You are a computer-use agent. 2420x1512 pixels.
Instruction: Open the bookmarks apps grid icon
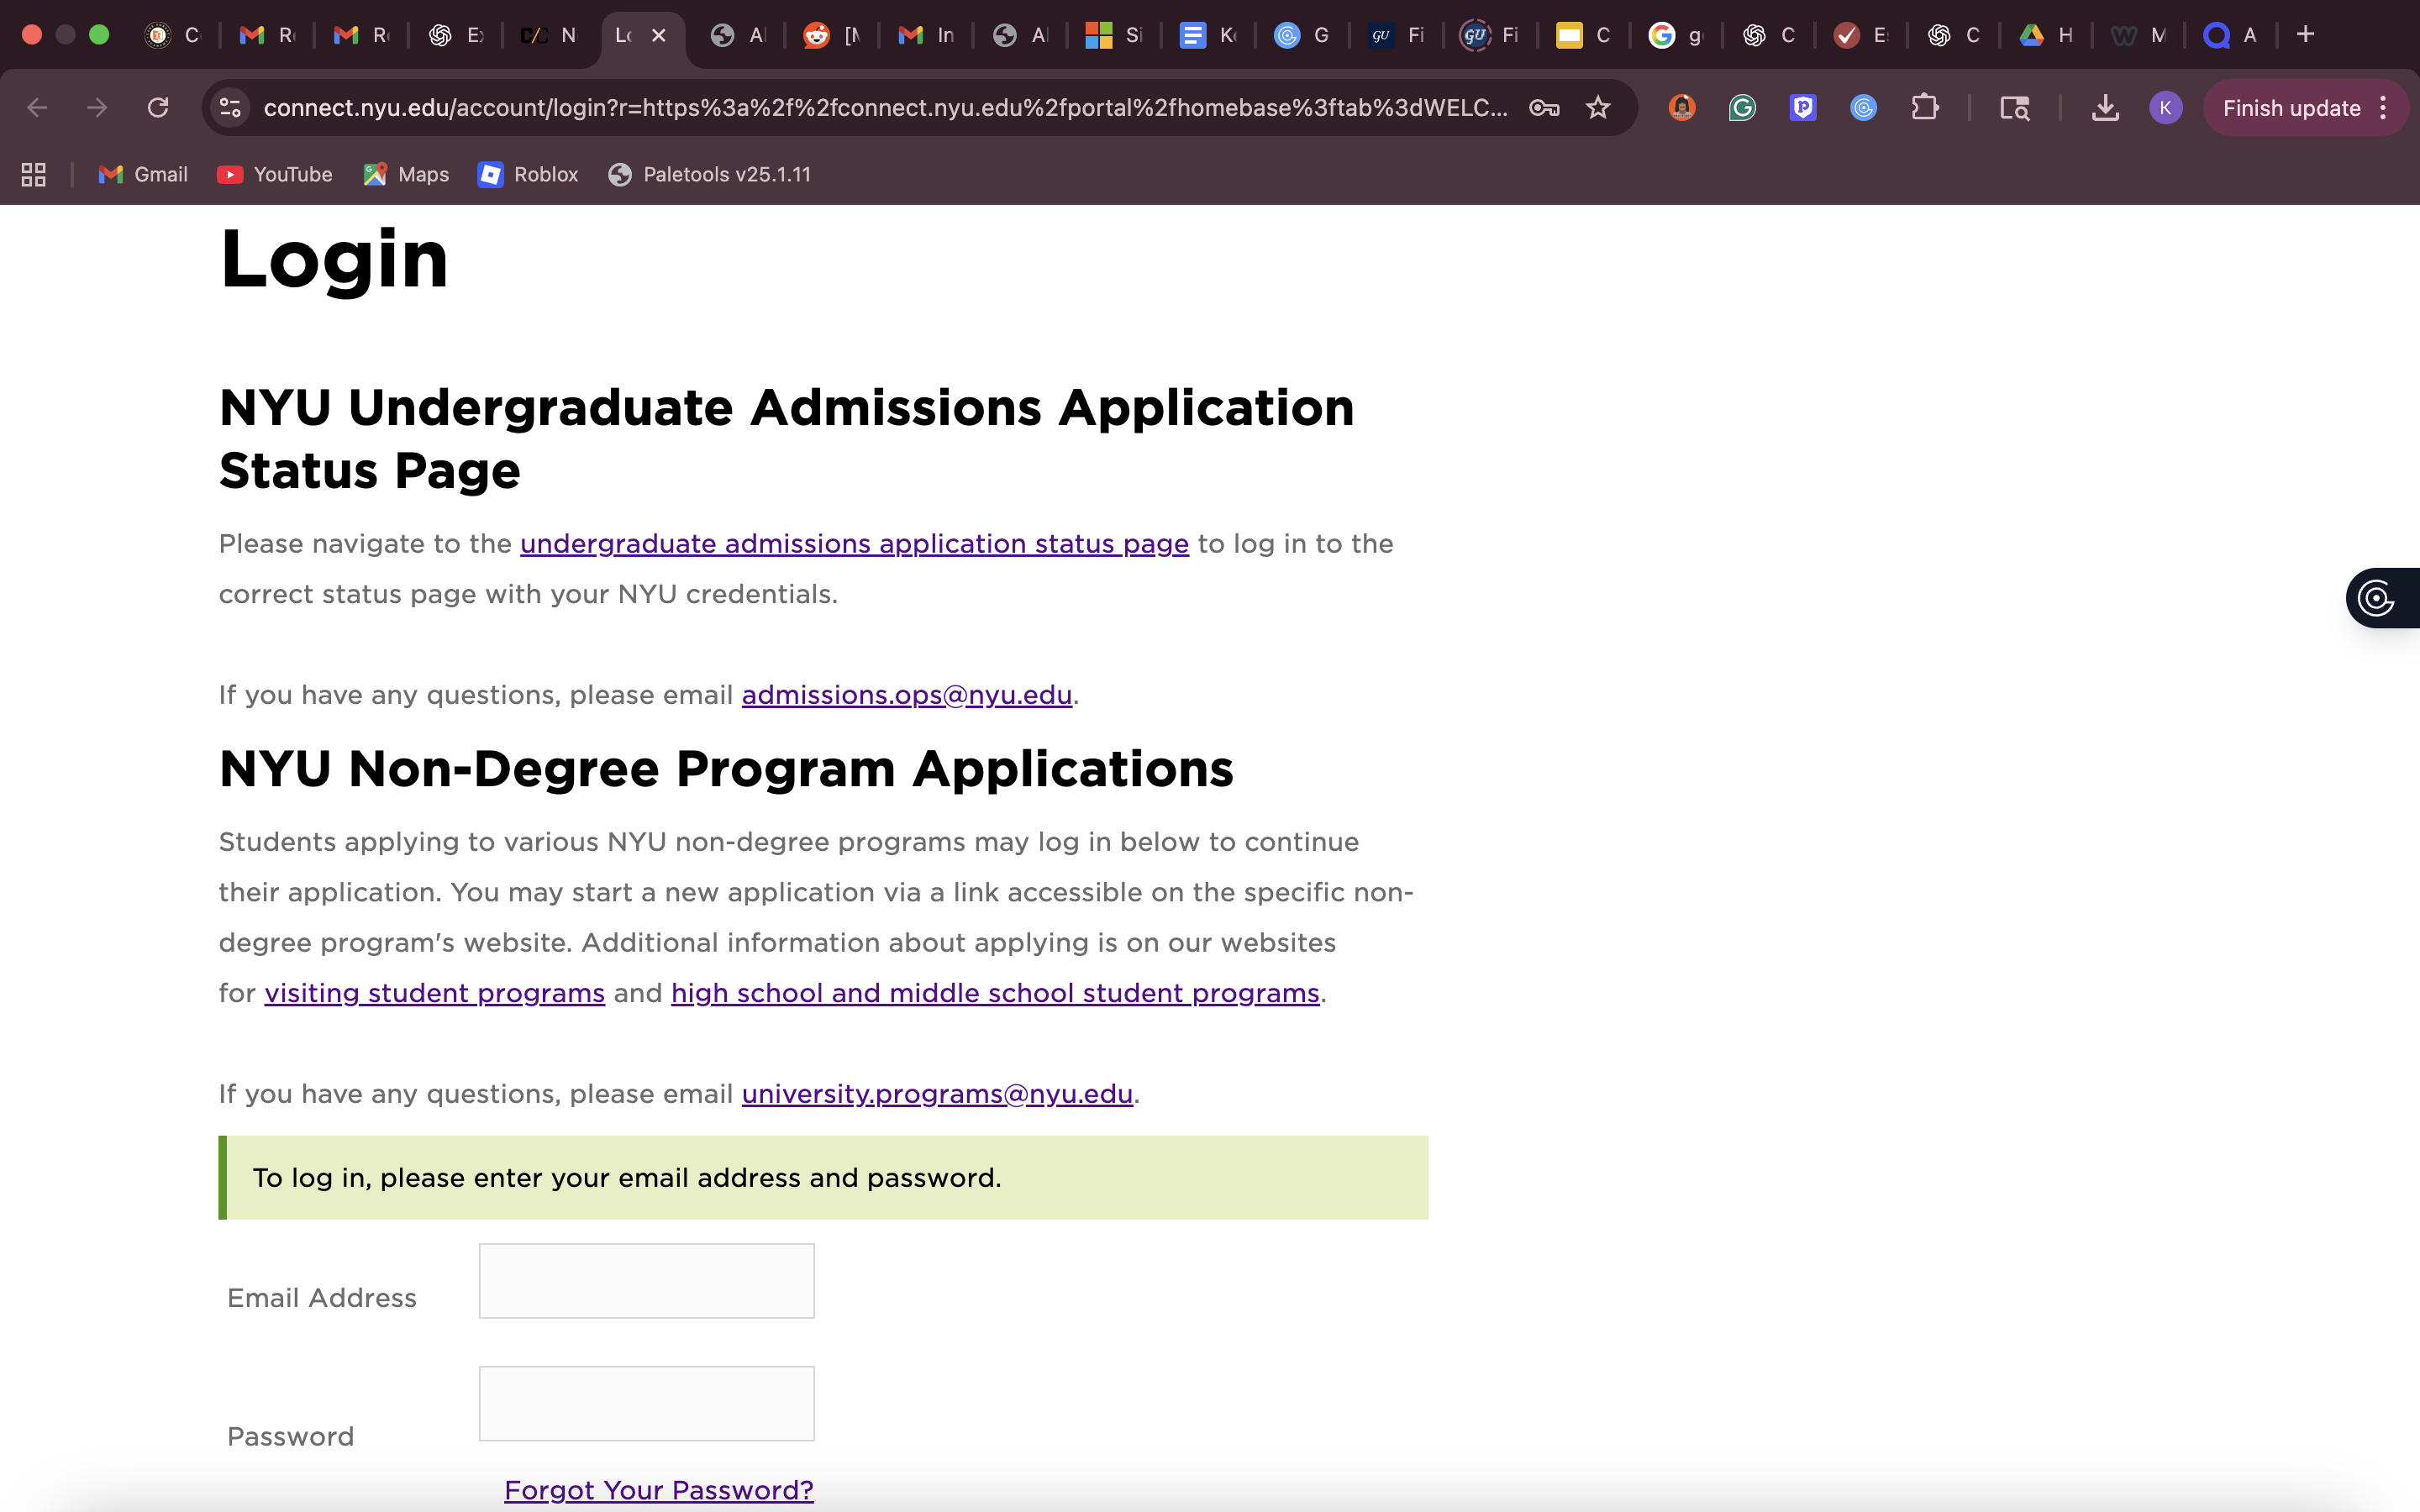[34, 175]
